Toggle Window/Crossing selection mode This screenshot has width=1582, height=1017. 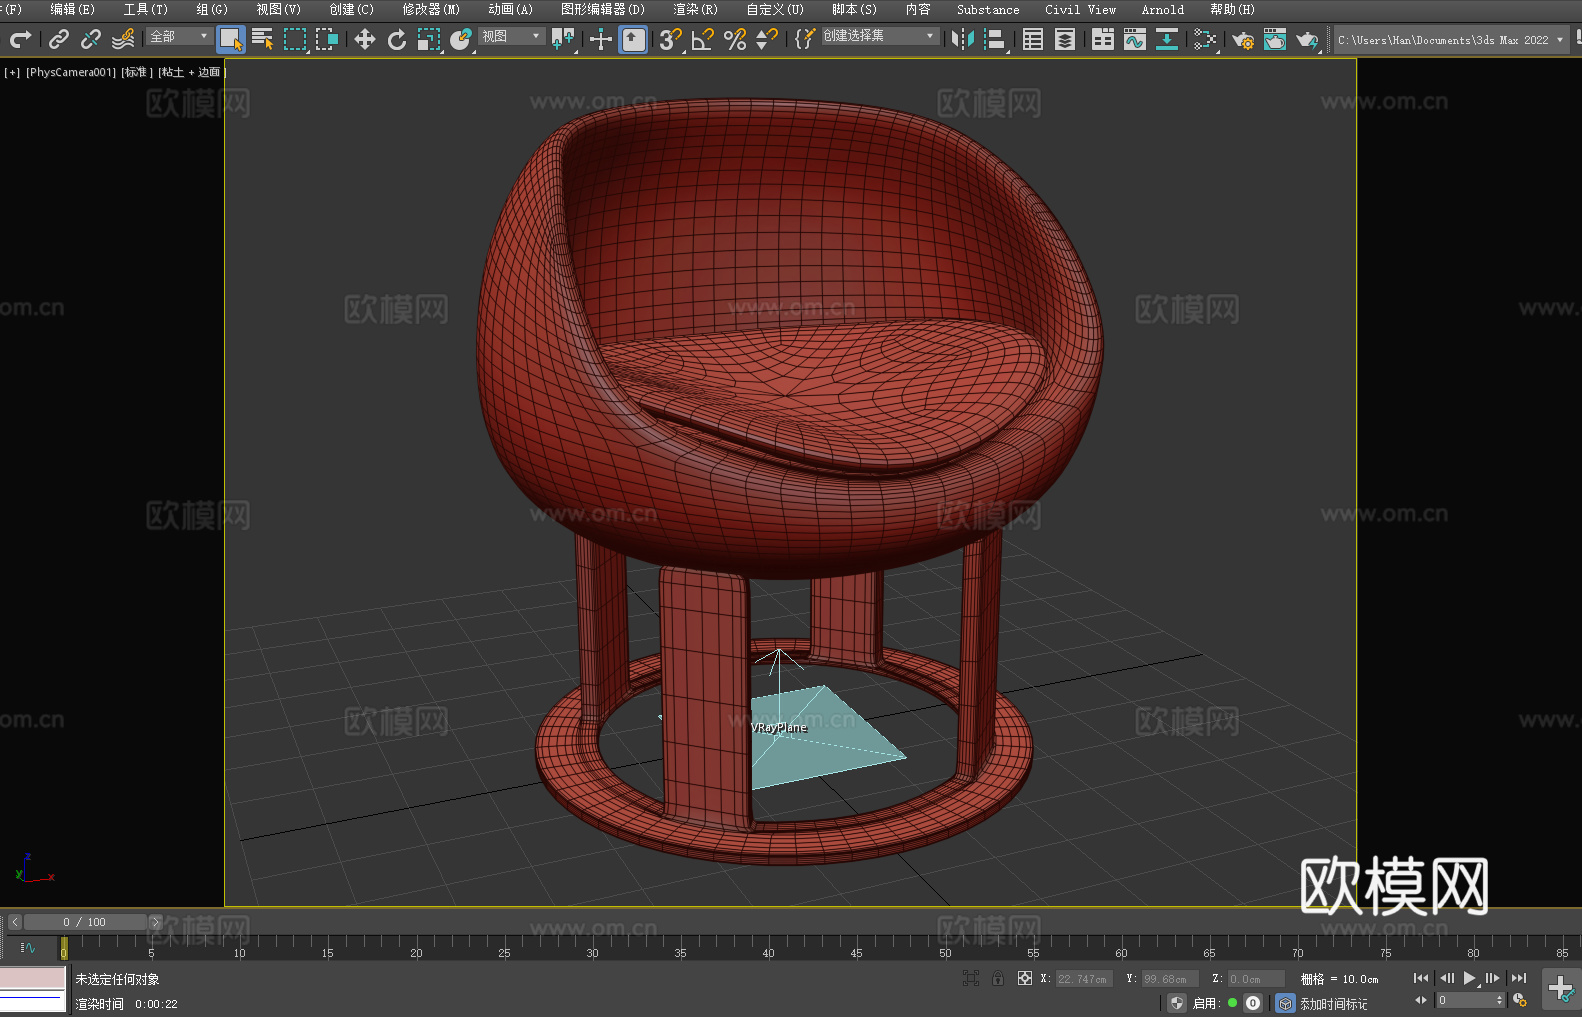(327, 39)
